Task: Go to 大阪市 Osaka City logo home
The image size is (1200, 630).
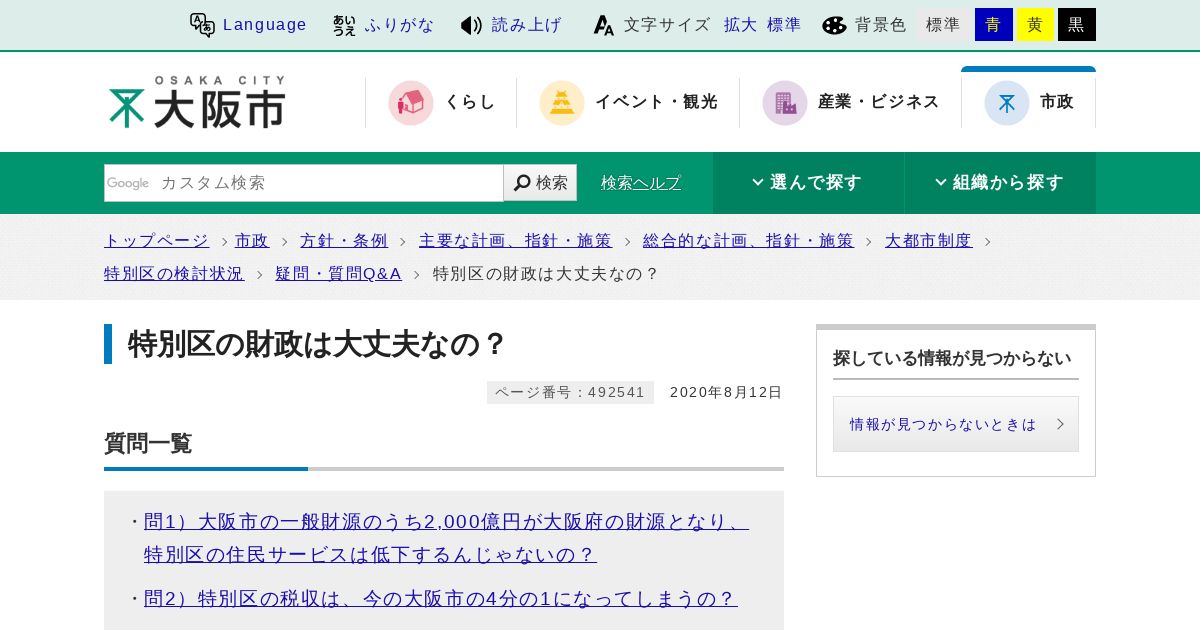Action: (197, 102)
